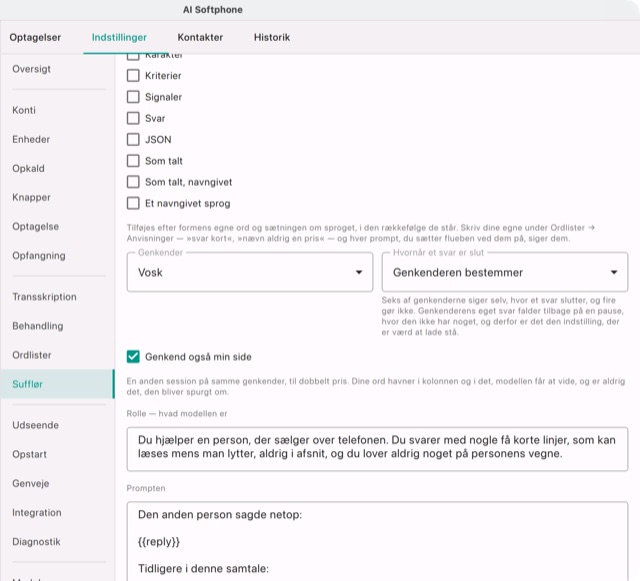640x581 pixels.
Task: Open the Genkender dropdown showing Vosk
Action: coord(250,272)
